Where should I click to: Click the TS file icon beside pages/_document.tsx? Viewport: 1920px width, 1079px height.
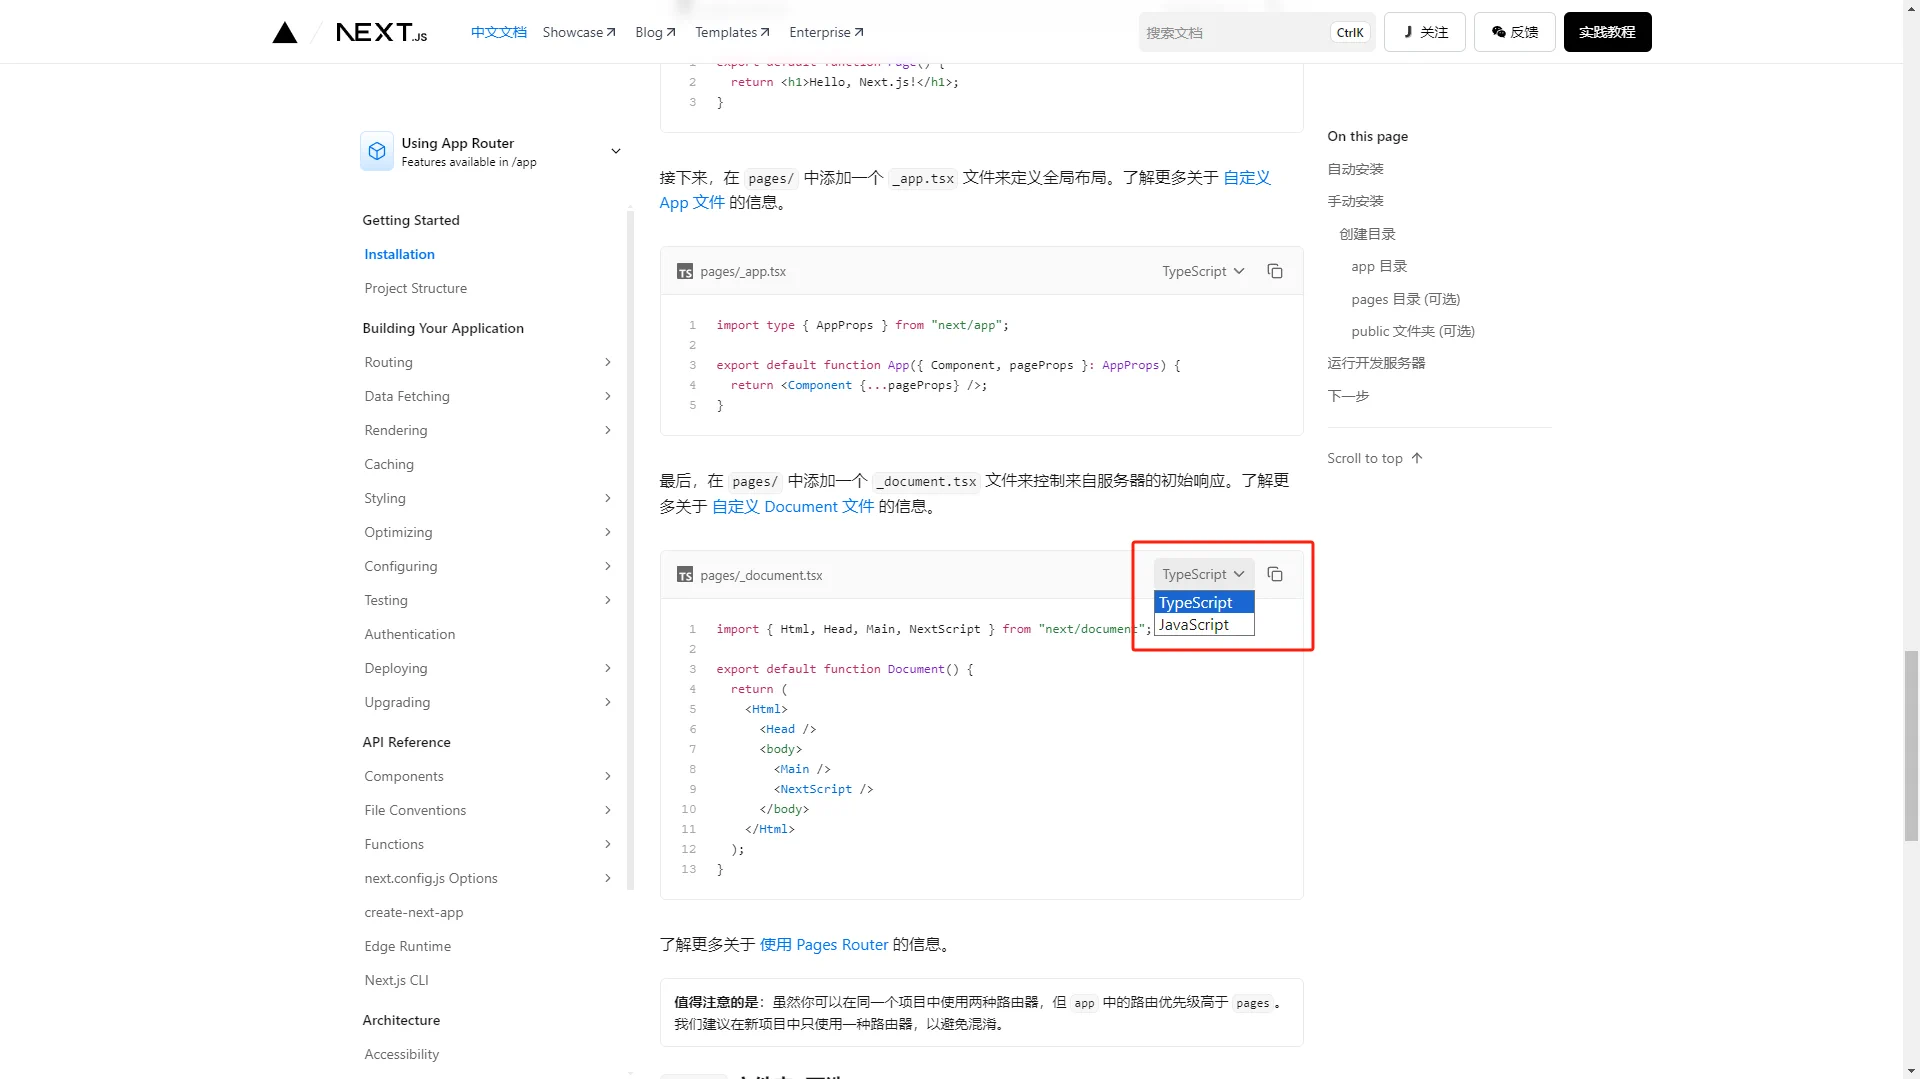click(685, 575)
